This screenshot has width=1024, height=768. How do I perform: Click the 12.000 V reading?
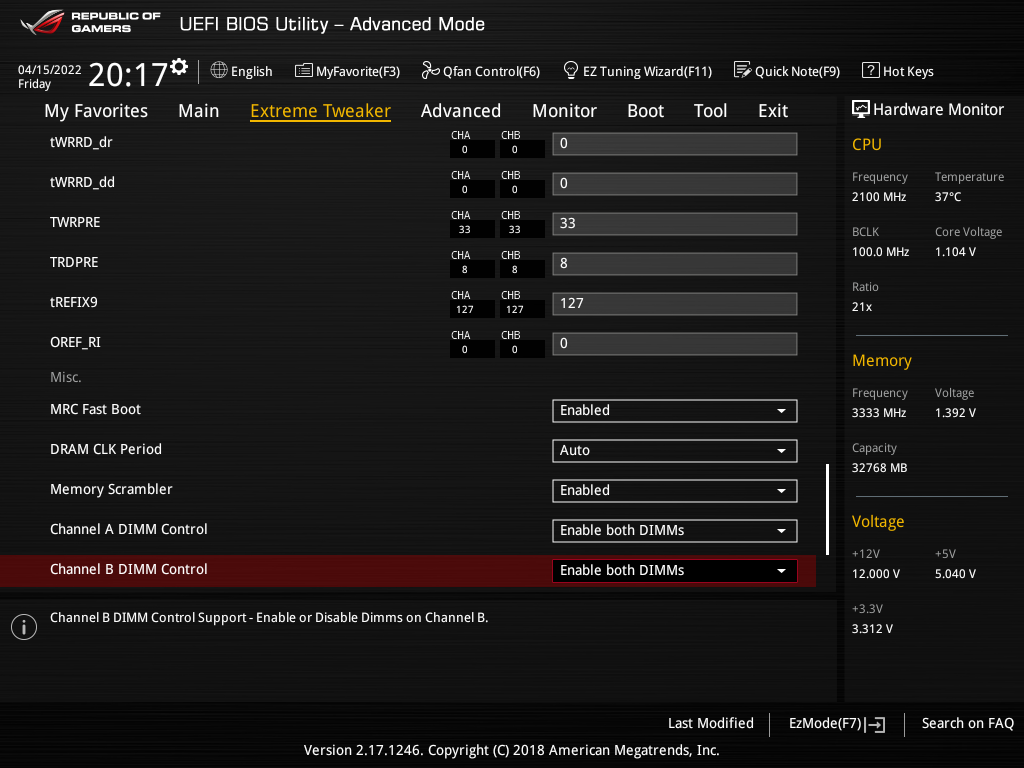point(876,573)
